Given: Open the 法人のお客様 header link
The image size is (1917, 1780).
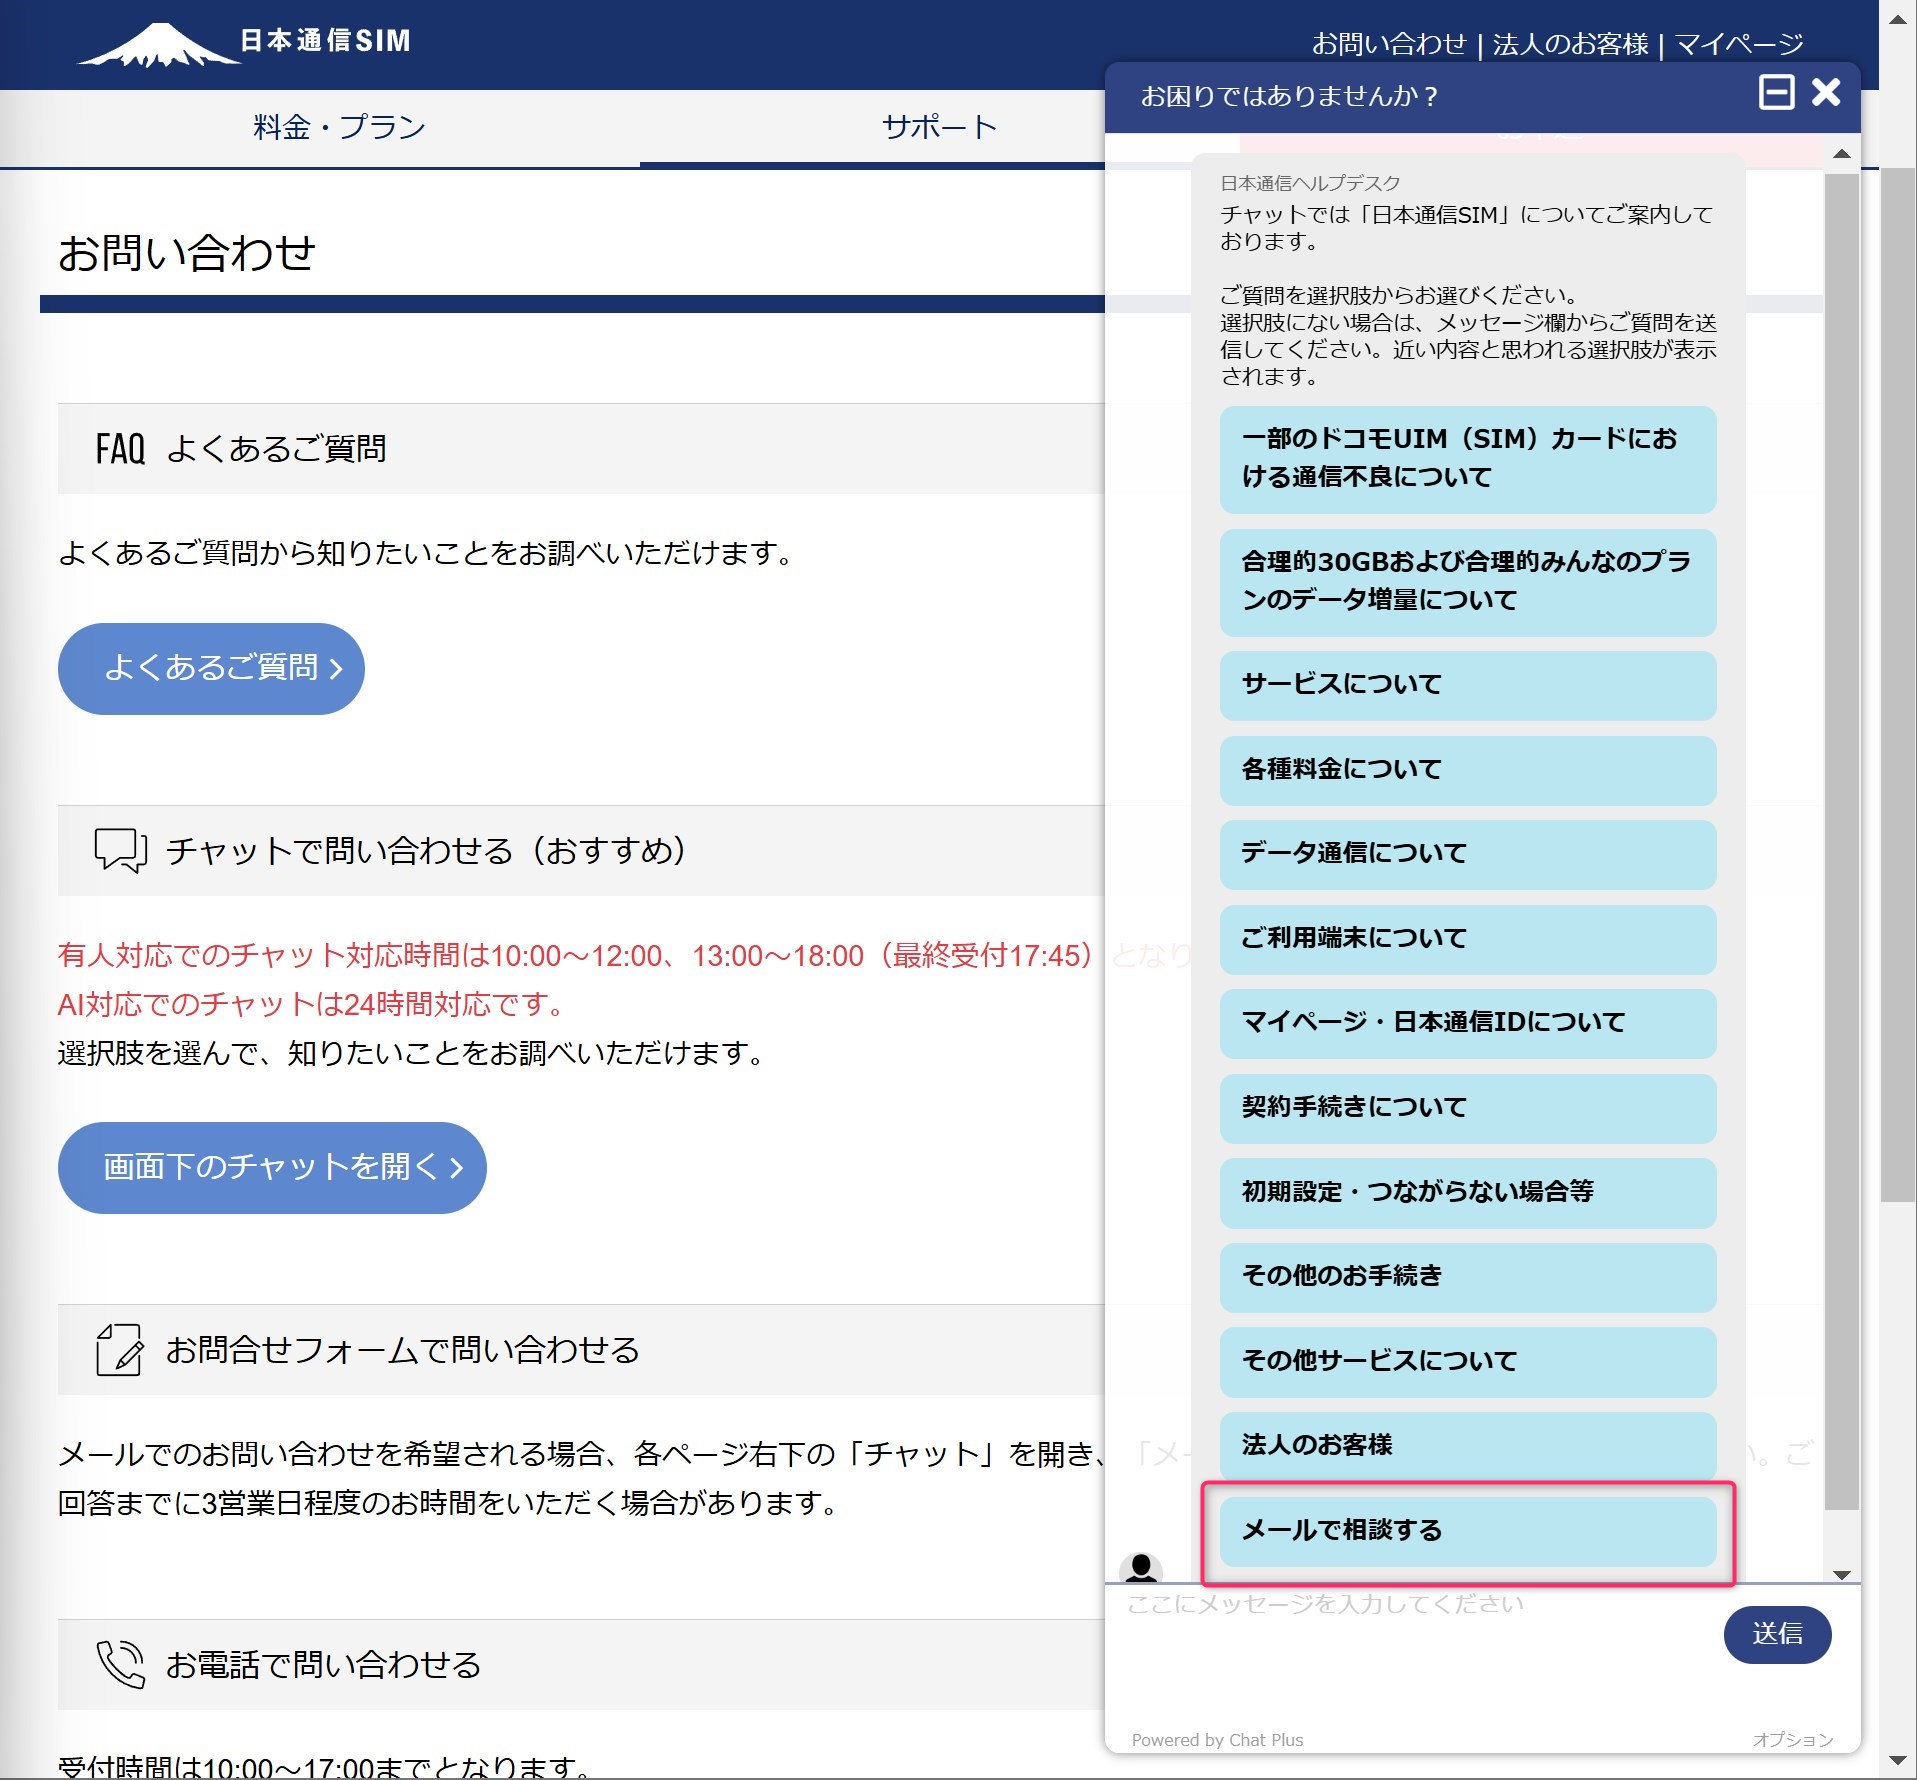Looking at the screenshot, I should (1570, 44).
